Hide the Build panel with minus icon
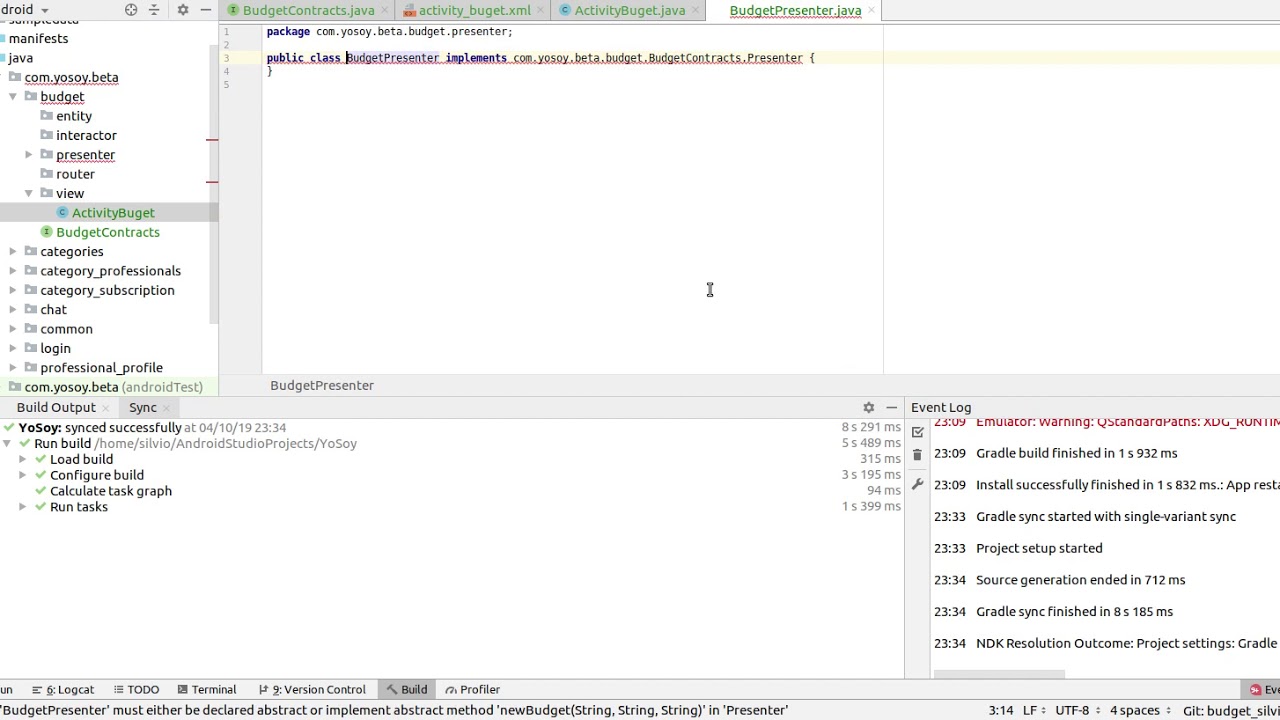Screen dimensions: 1280x720 pyautogui.click(x=892, y=408)
